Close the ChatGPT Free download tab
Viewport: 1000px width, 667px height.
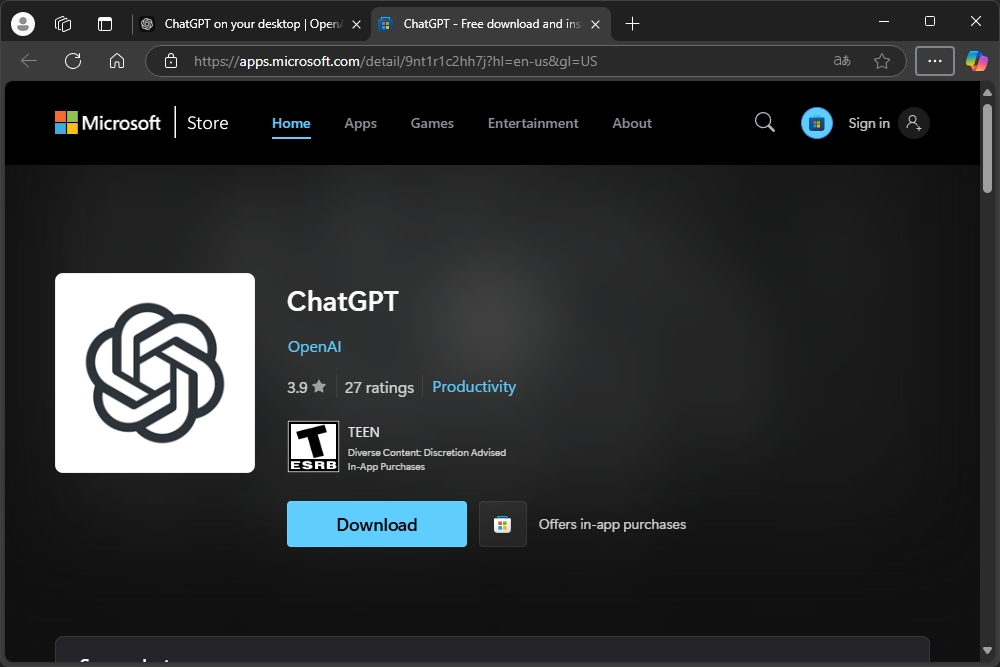click(595, 24)
